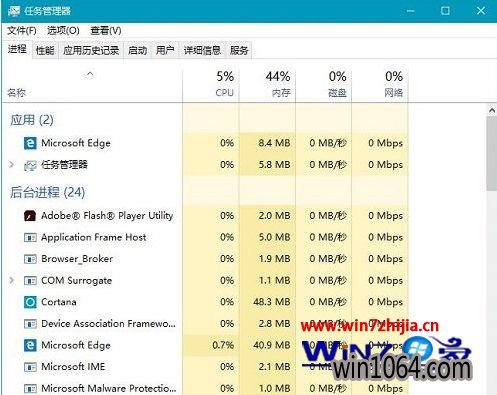Click the Microsoft Edge app icon under 应用
This screenshot has width=497, height=395.
point(30,143)
